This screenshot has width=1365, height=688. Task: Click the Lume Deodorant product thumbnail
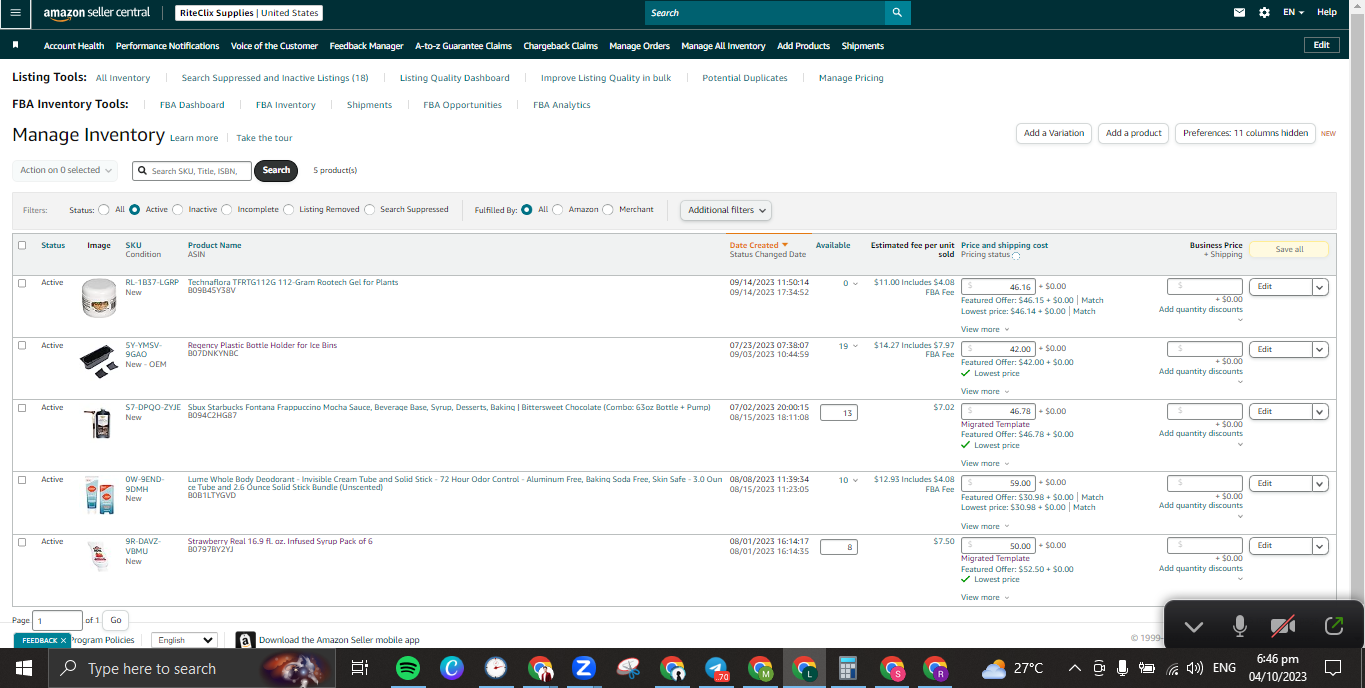point(99,496)
